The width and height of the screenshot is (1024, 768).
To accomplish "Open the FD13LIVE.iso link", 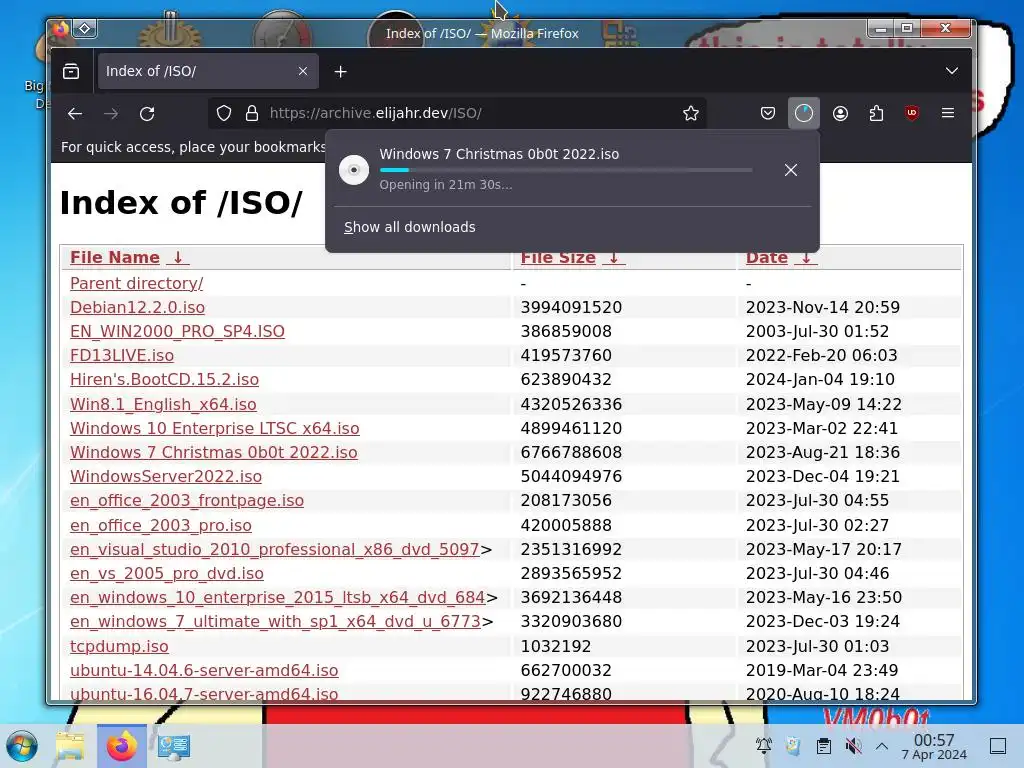I will click(122, 356).
